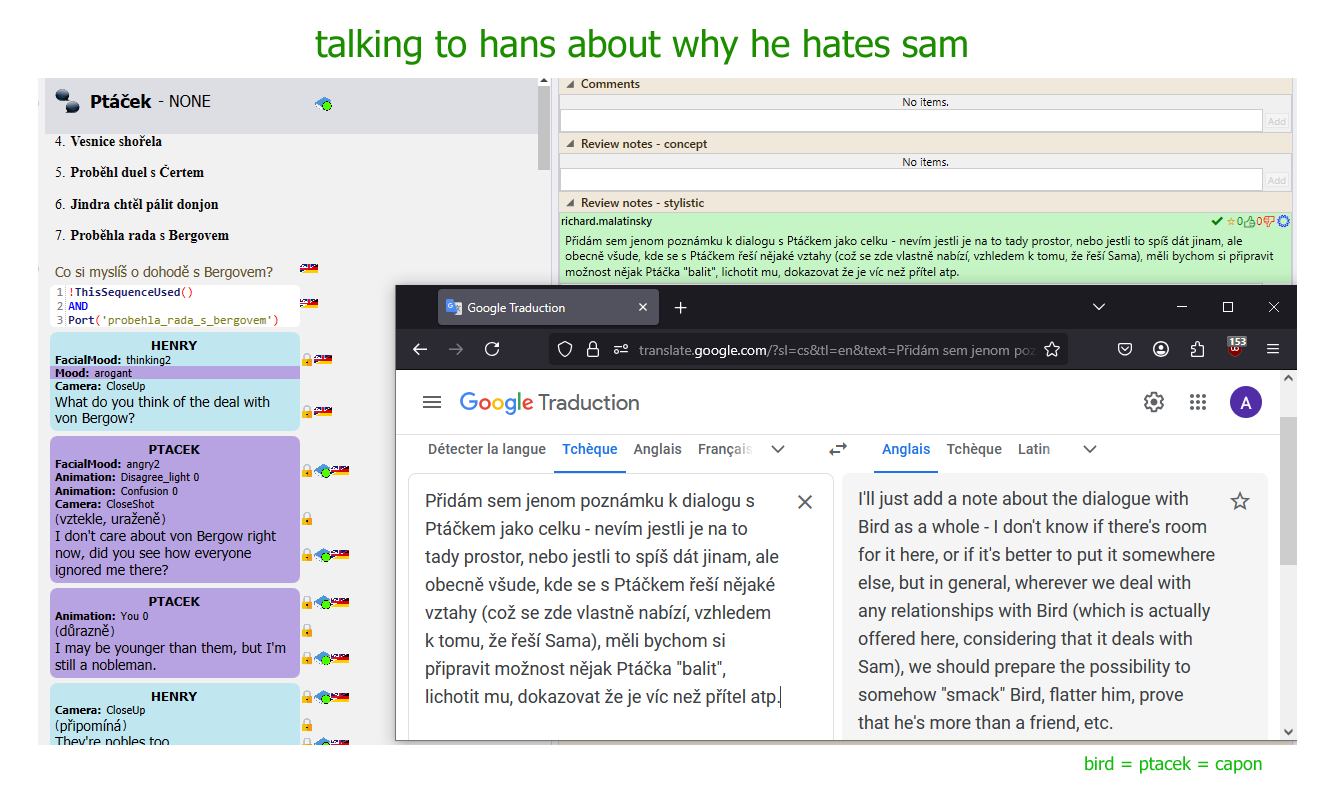Open browser extensions puzzle icon

pyautogui.click(x=1197, y=349)
